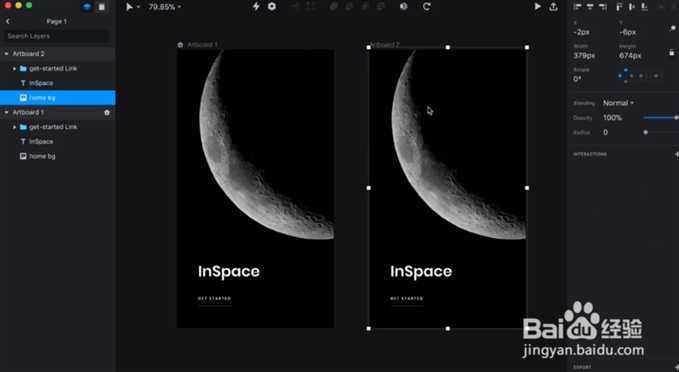Screen dimensions: 679x372
Task: Open the Blending Normal dropdown
Action: [x=618, y=103]
